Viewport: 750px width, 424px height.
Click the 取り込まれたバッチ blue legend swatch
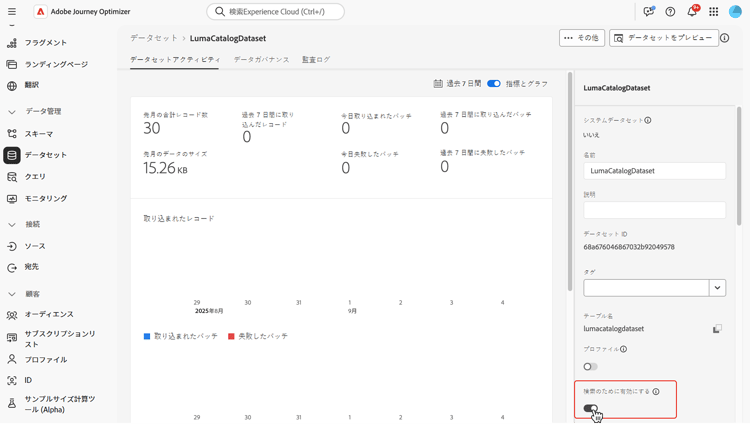coord(147,336)
